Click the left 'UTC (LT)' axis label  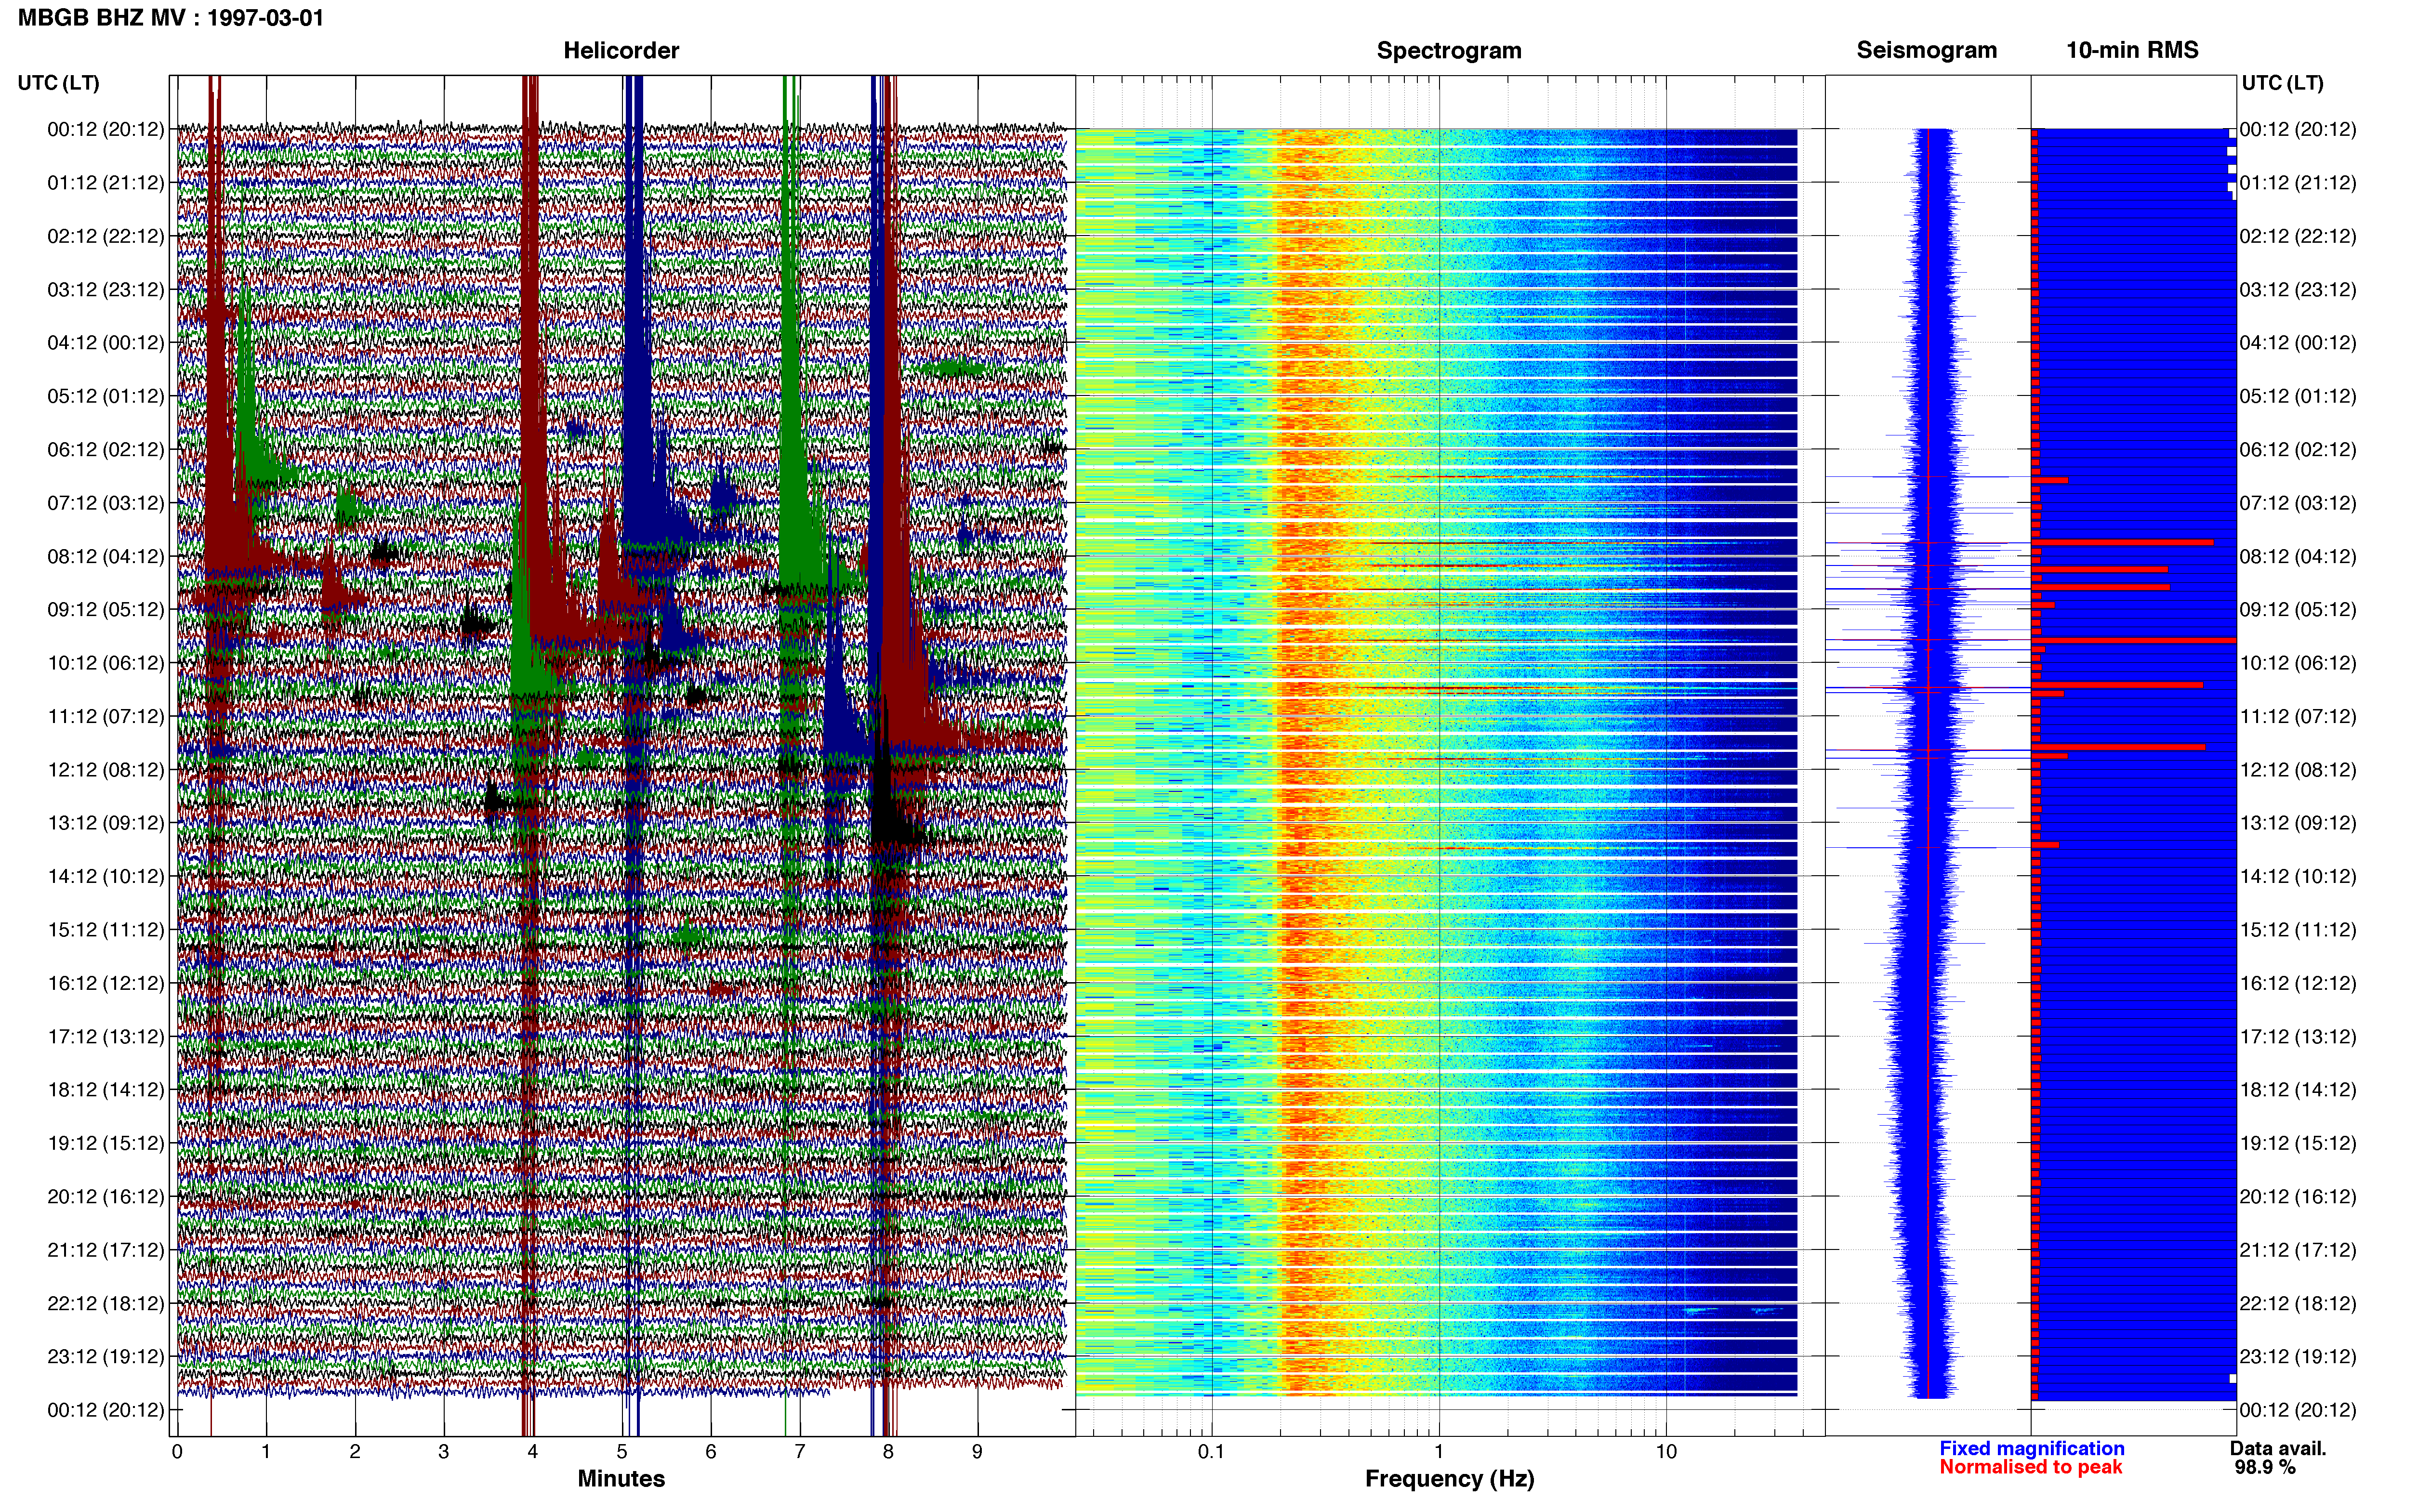[x=59, y=83]
